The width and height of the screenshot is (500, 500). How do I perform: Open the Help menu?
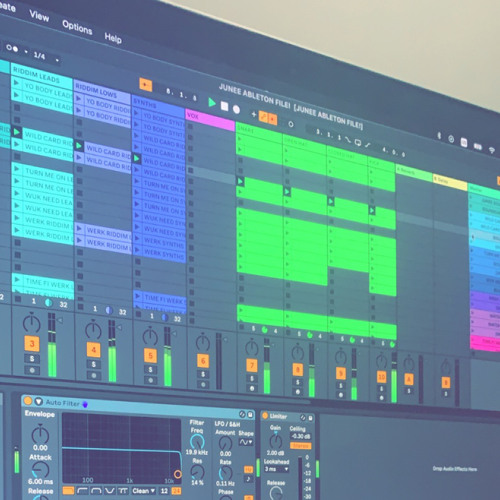coord(113,38)
